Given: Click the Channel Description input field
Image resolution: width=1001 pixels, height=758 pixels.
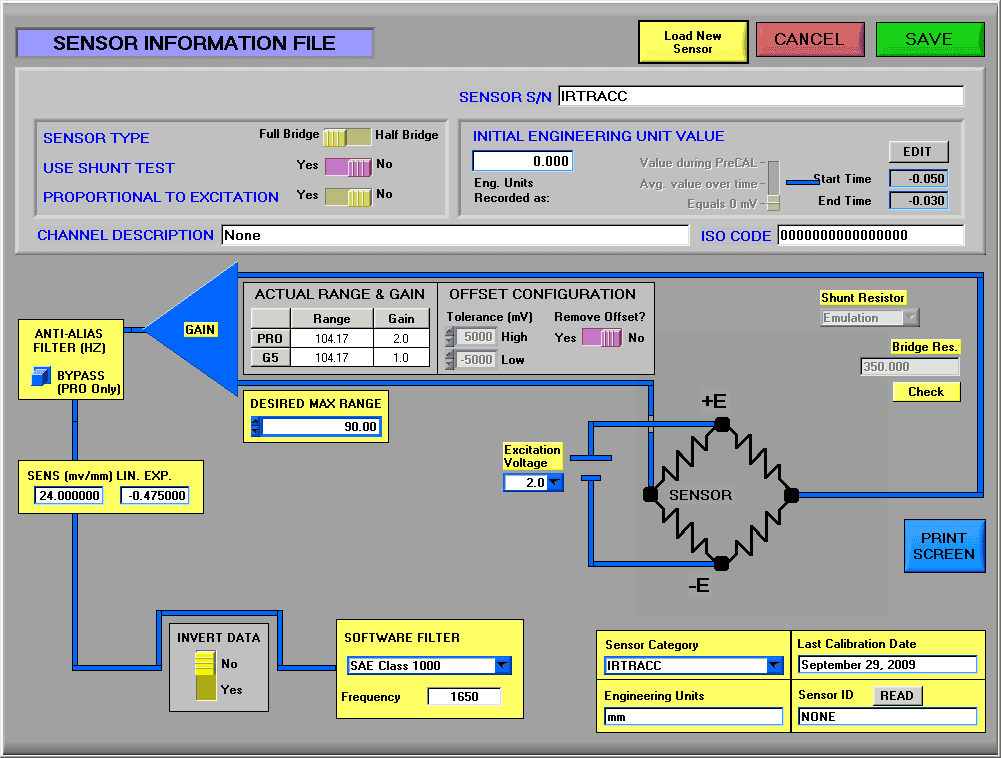Looking at the screenshot, I should pos(454,236).
